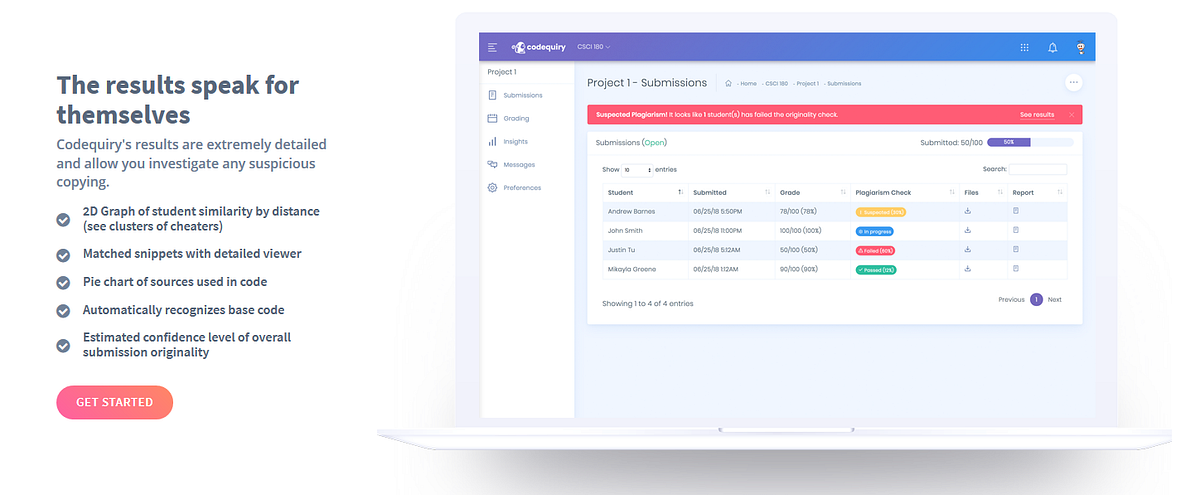Go to Insights in sidebar
1200x495 pixels.
[516, 142]
